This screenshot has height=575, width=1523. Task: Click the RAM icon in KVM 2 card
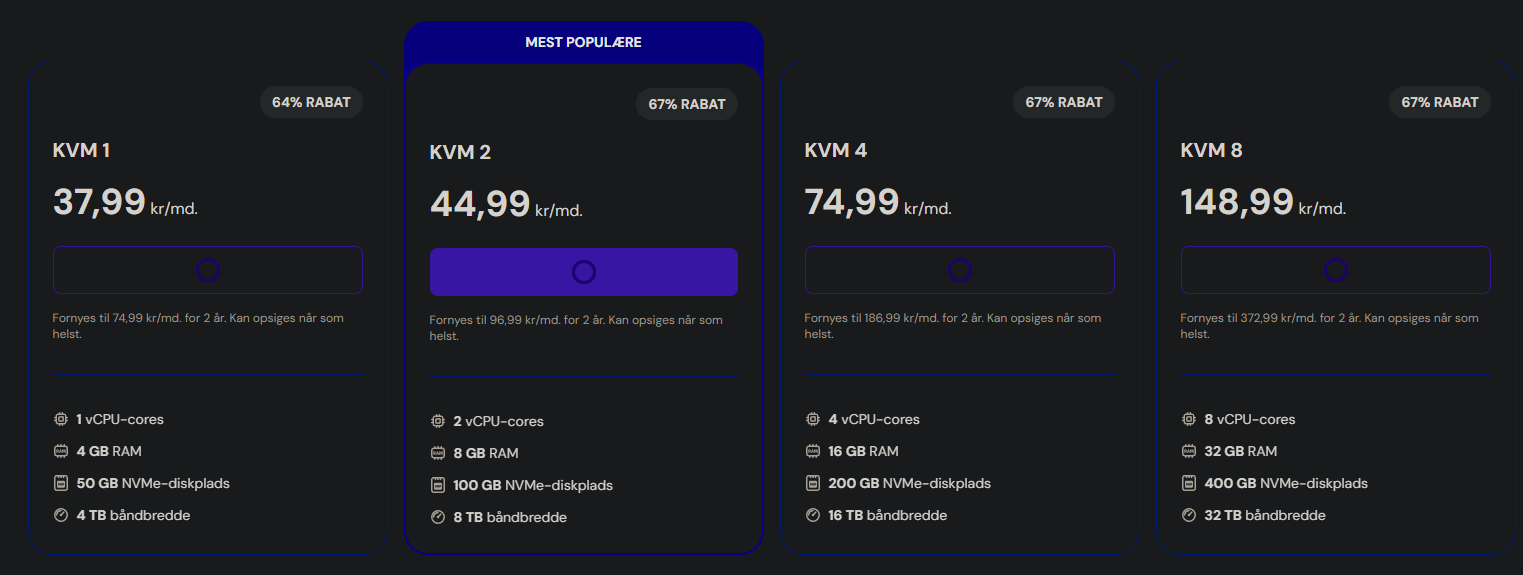[x=437, y=453]
